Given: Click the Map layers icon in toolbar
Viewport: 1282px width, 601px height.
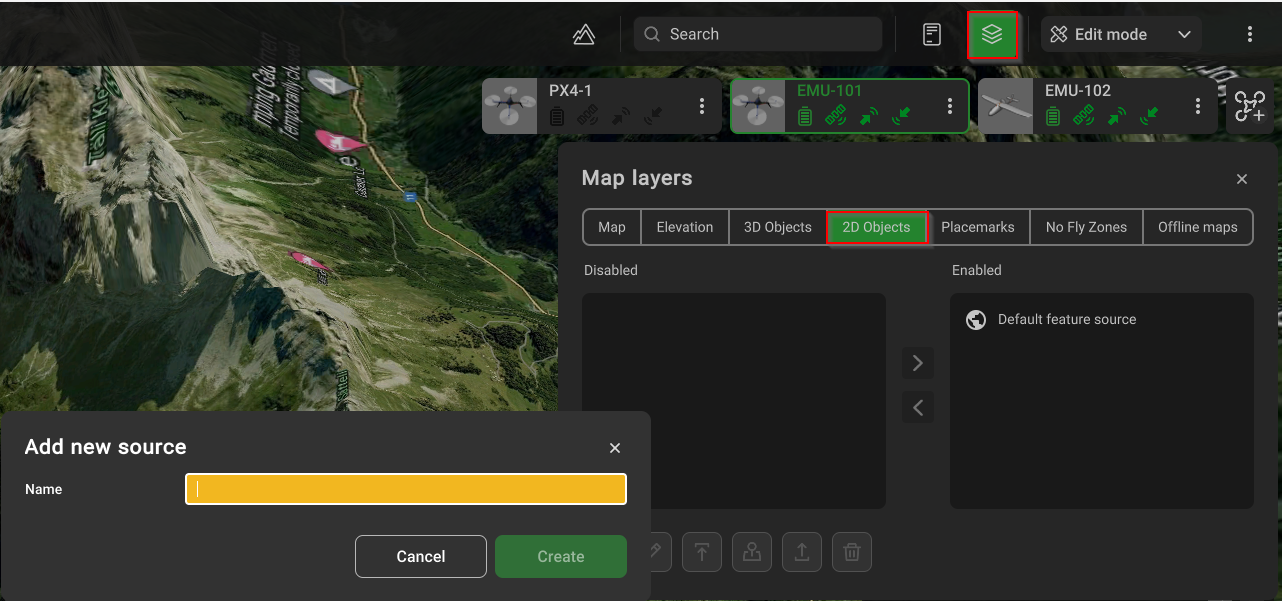Looking at the screenshot, I should 992,35.
